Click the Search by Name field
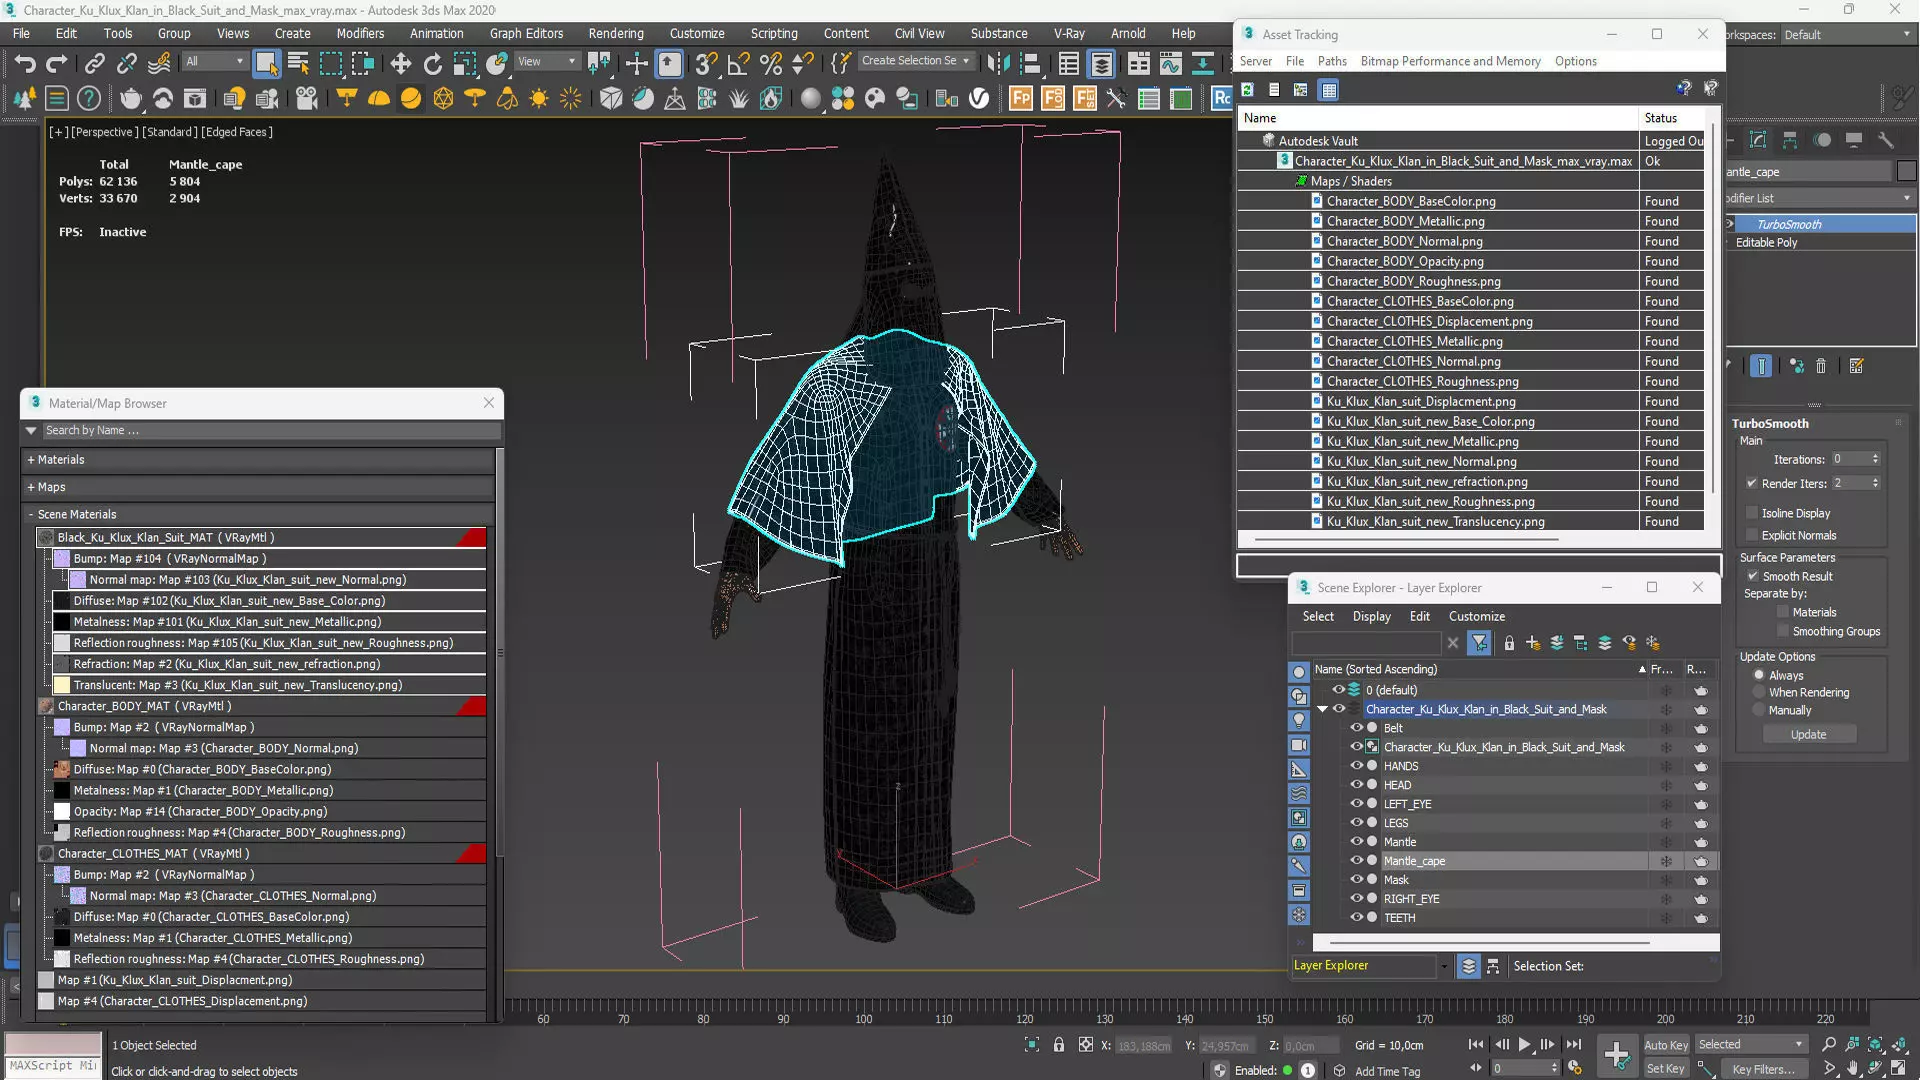 (x=270, y=430)
